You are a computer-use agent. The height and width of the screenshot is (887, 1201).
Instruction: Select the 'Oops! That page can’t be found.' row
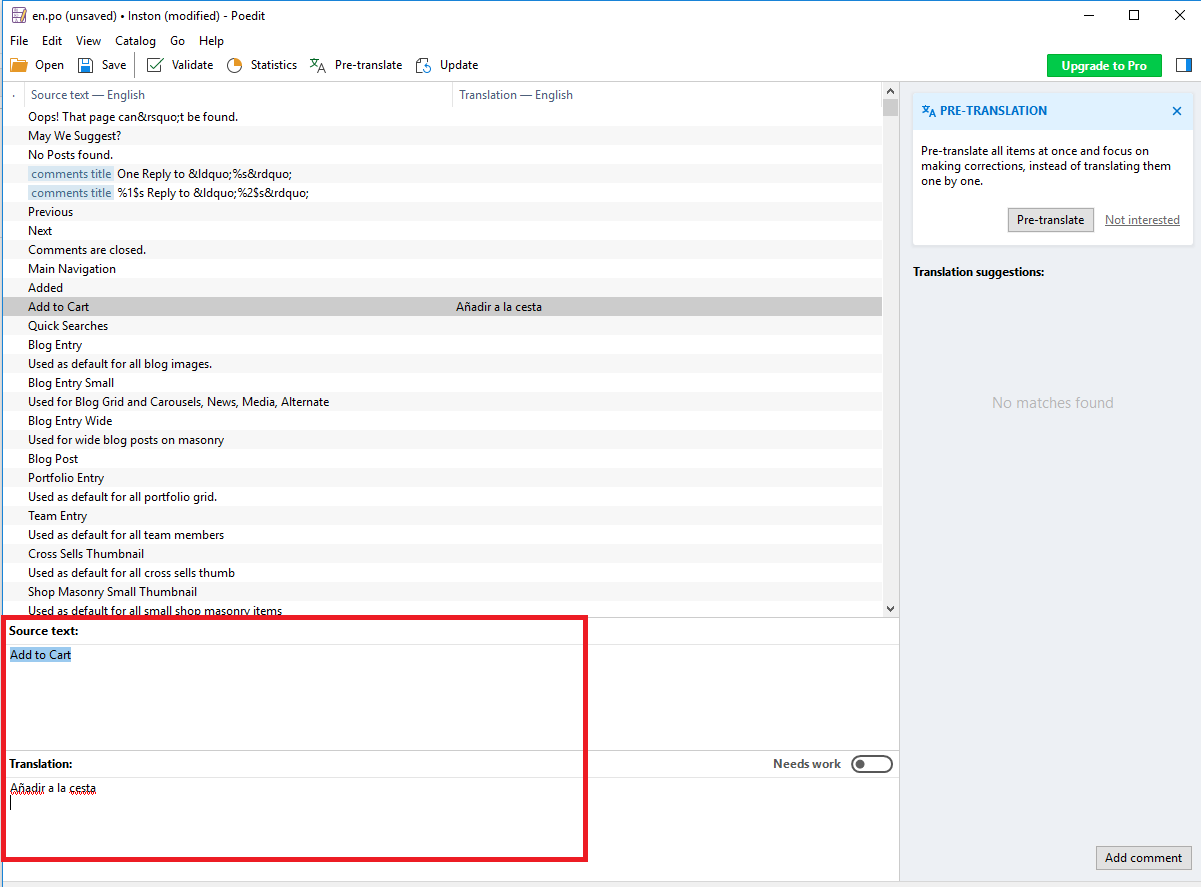click(x=442, y=117)
